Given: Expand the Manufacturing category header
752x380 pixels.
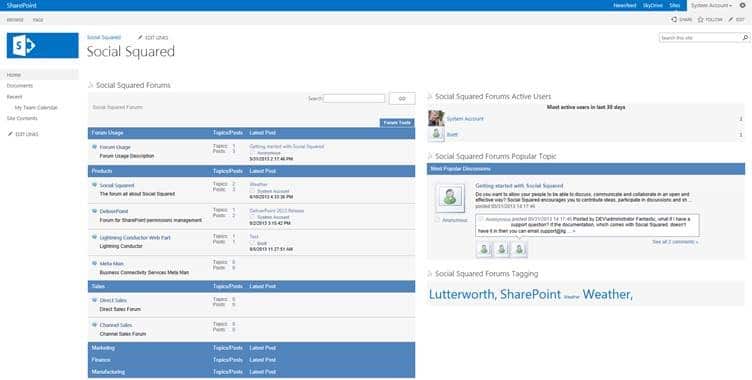Looking at the screenshot, I should pos(251,372).
